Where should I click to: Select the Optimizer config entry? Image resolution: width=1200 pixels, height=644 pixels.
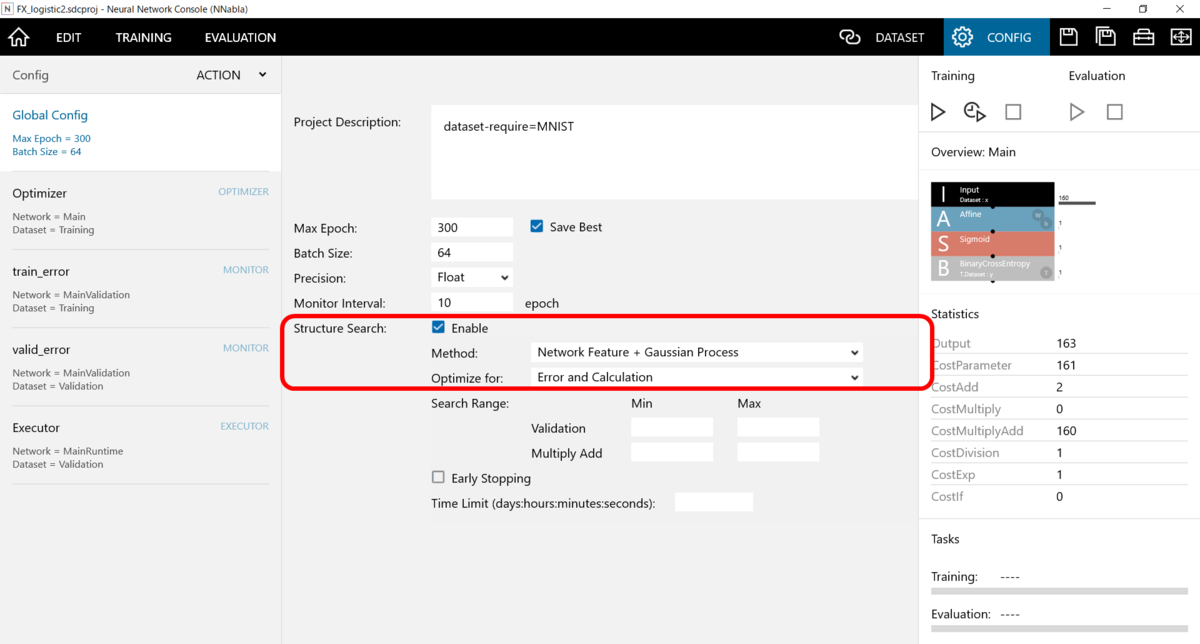[140, 210]
